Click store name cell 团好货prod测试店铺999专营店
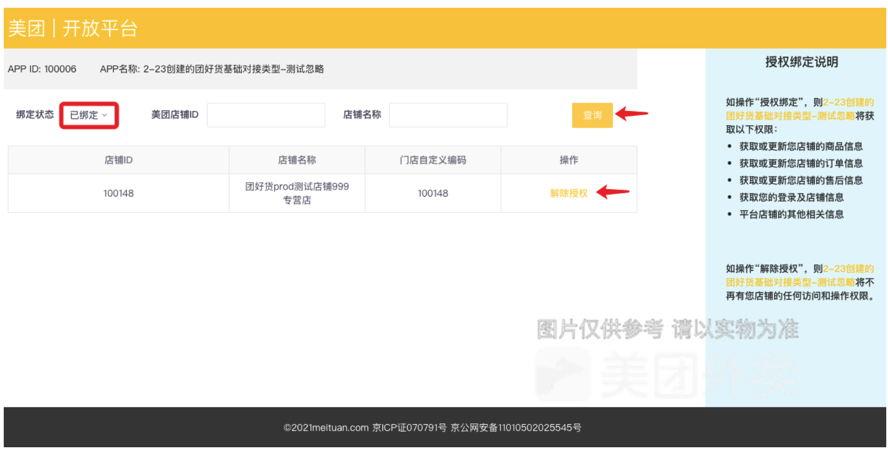The image size is (888, 449). 297,193
